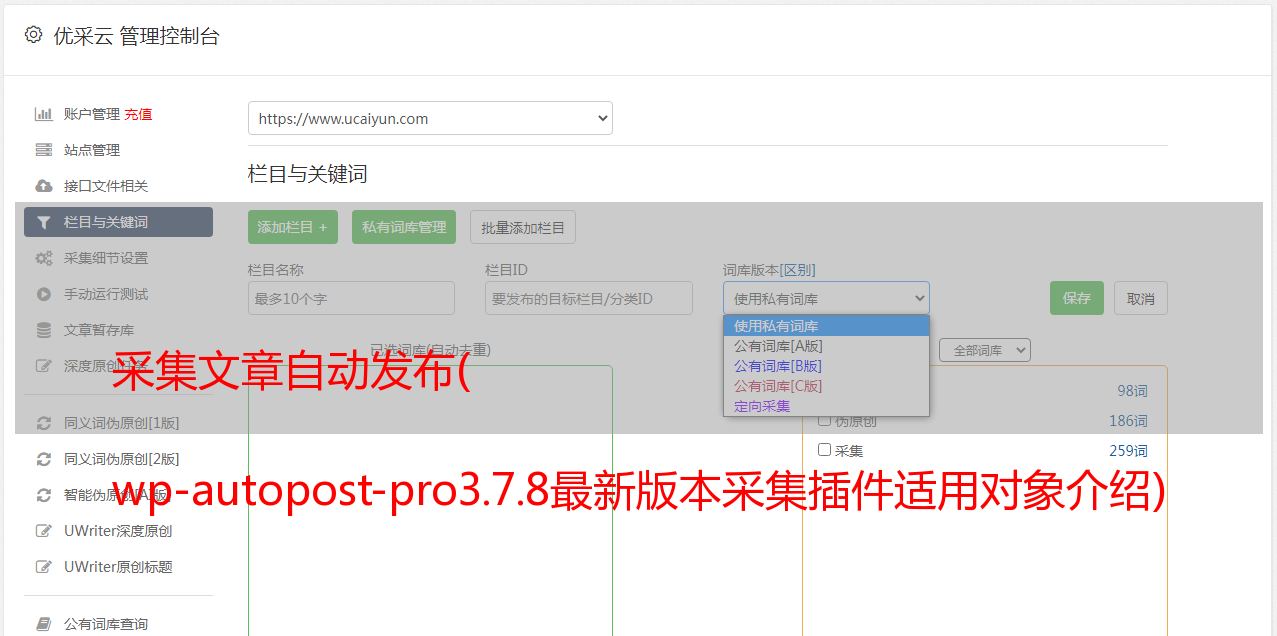
Task: Choose 公有词库[C版] from the open list
Action: 826,386
